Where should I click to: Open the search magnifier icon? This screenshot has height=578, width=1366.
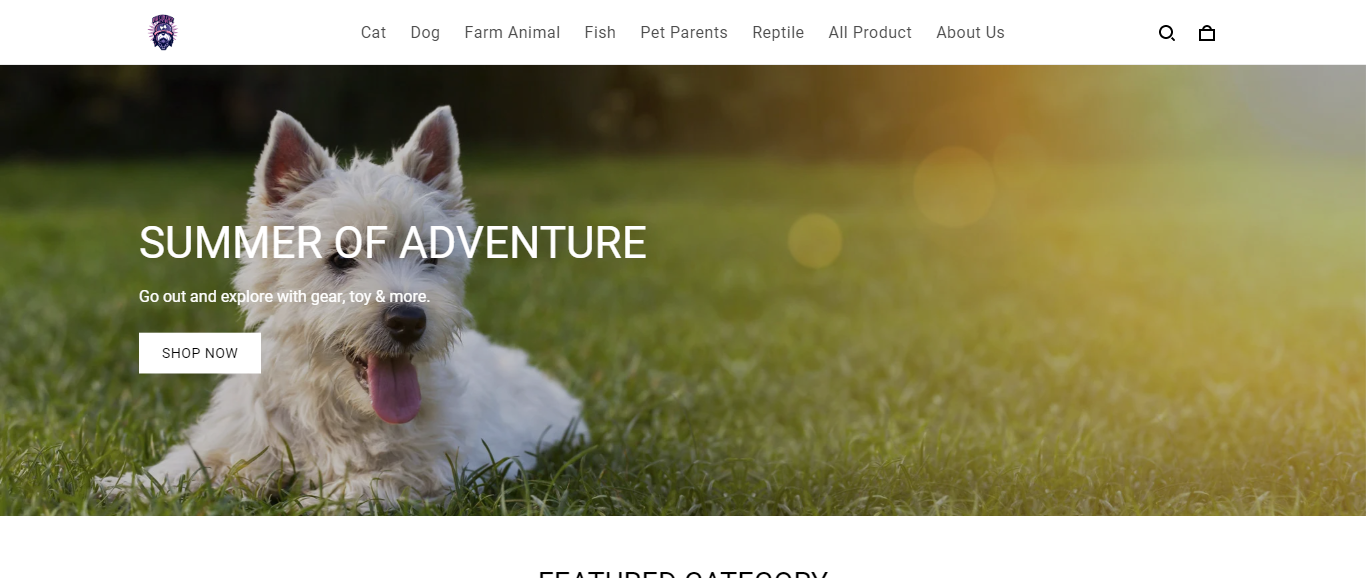(x=1166, y=33)
